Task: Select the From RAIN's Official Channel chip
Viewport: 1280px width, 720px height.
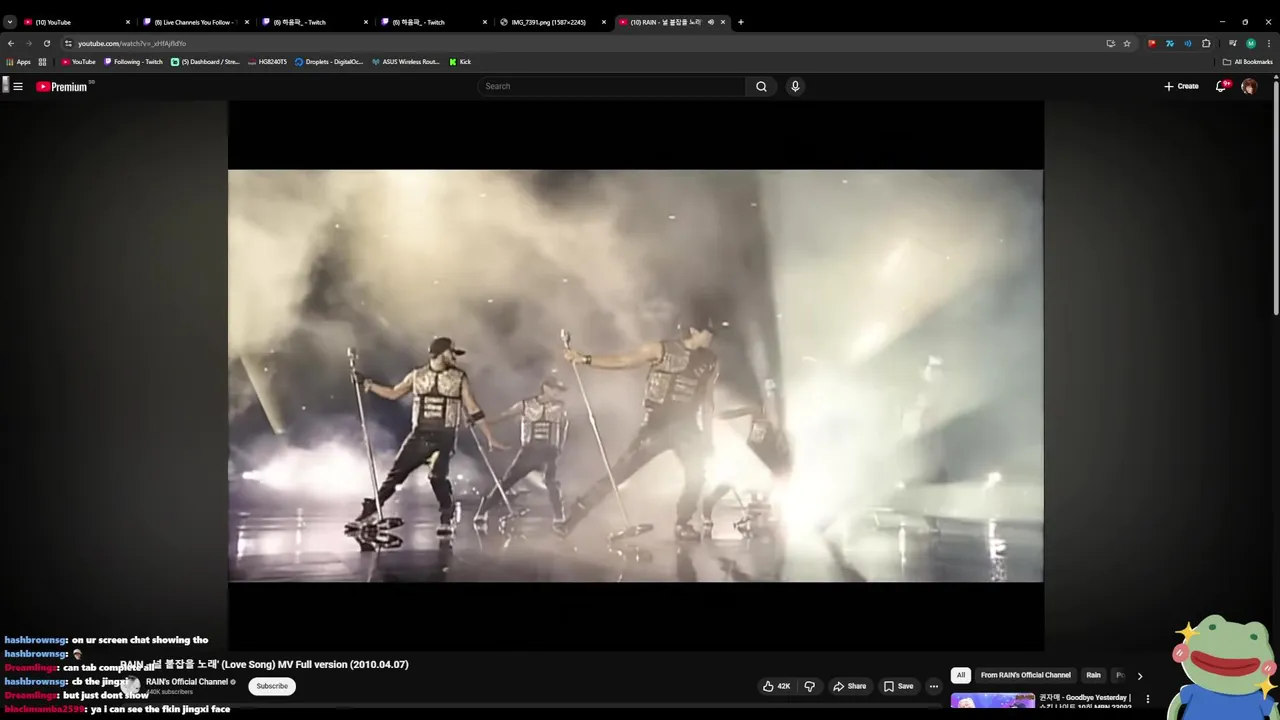Action: [x=1025, y=675]
